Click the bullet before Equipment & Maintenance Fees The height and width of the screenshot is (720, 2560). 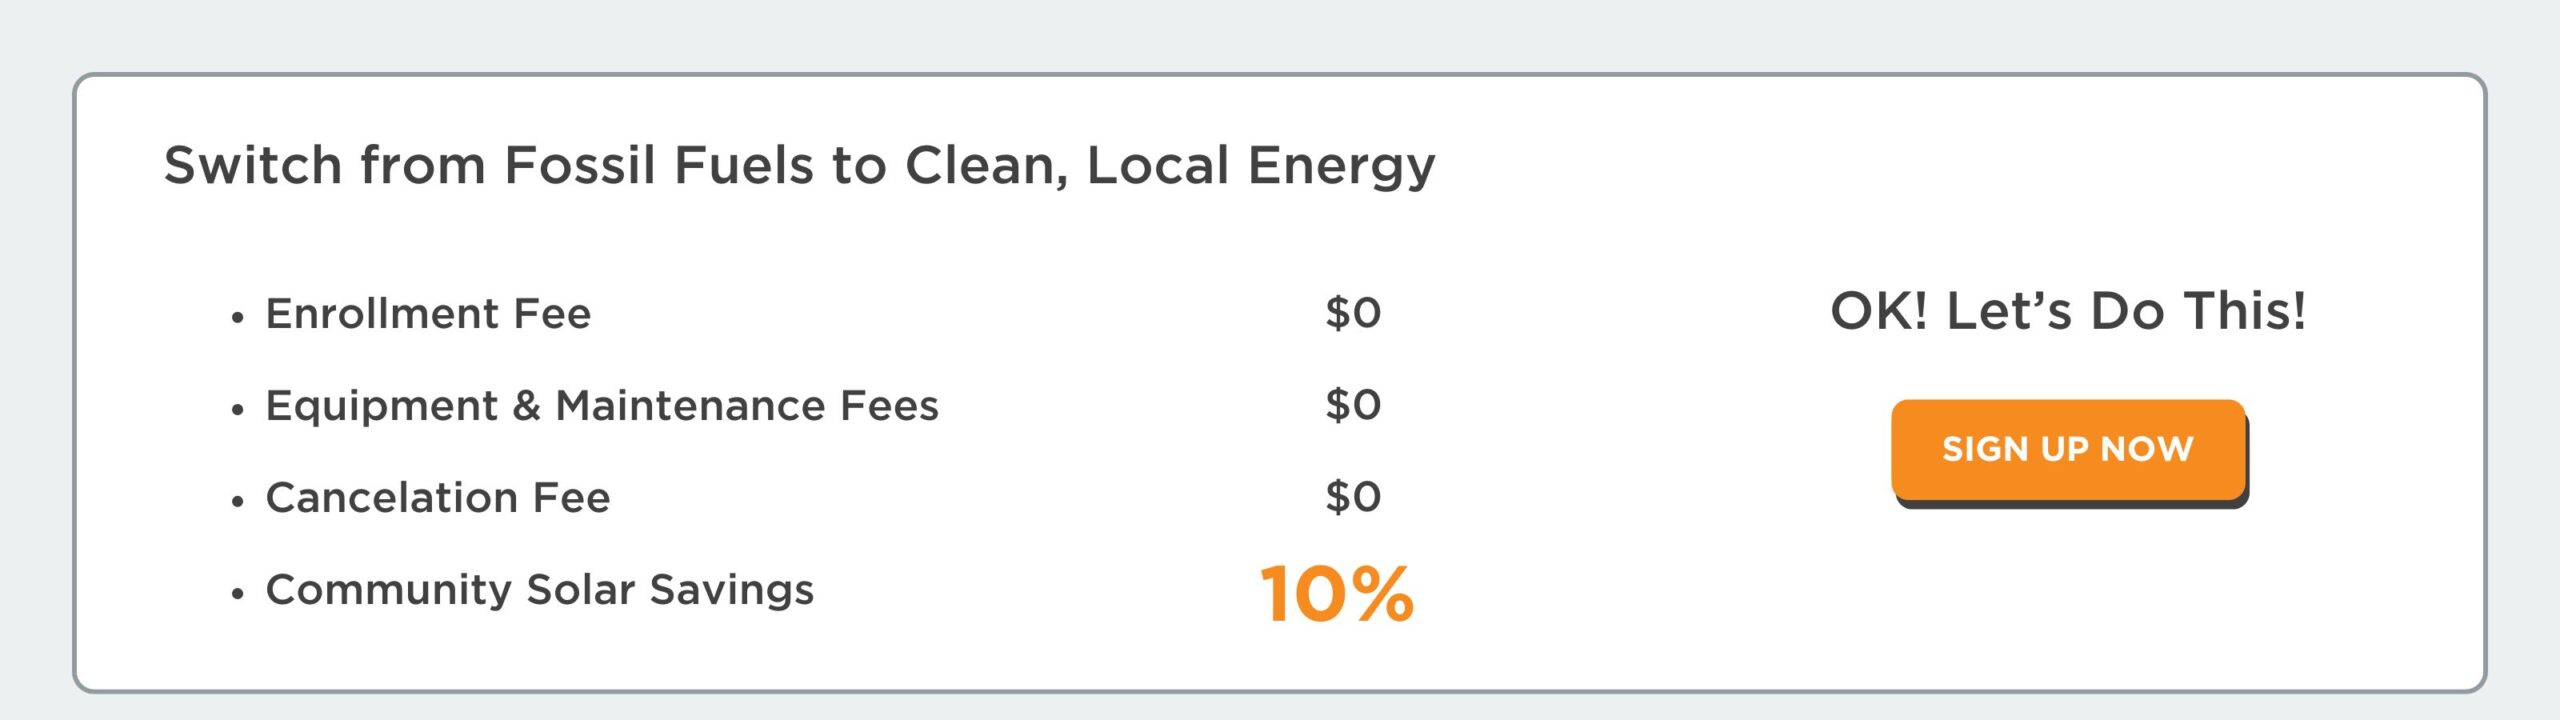click(x=237, y=410)
